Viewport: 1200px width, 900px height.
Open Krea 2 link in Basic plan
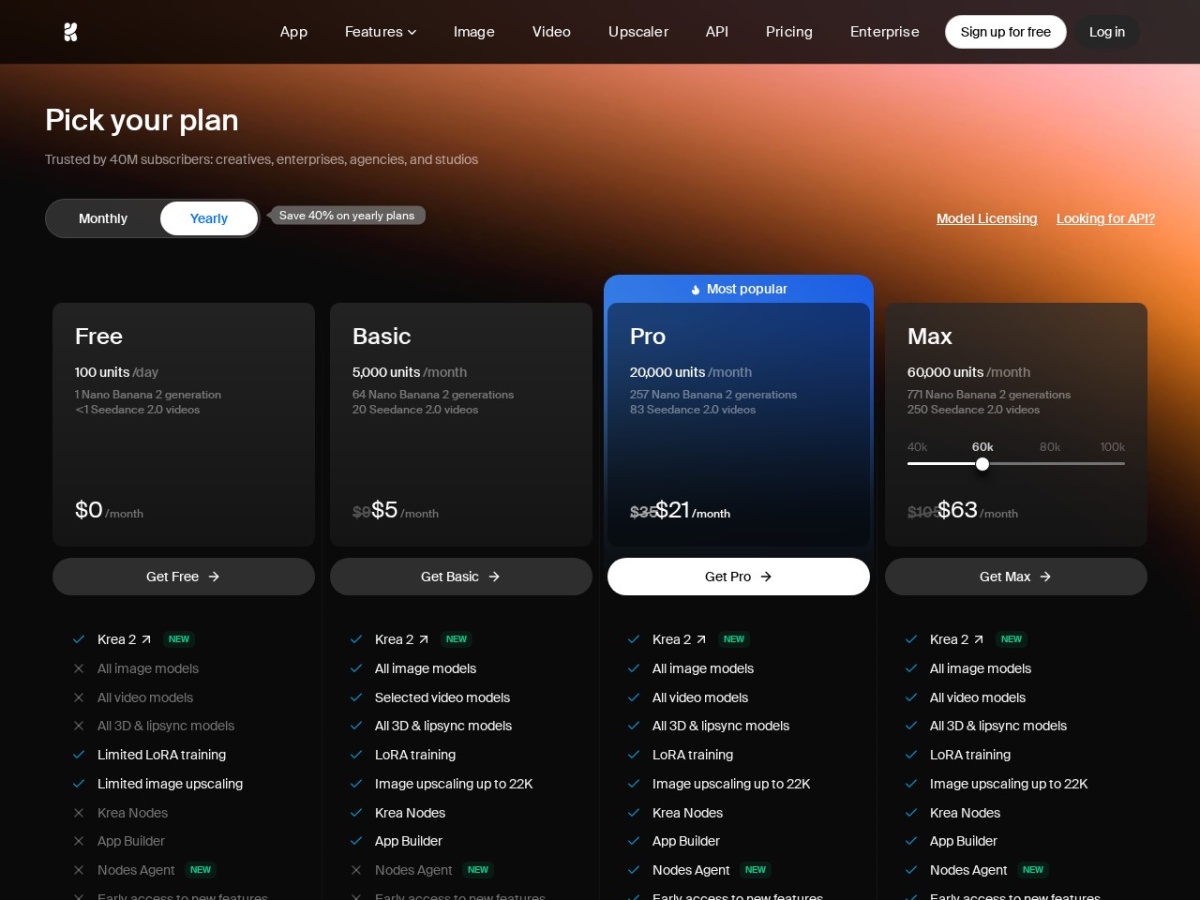click(x=402, y=639)
